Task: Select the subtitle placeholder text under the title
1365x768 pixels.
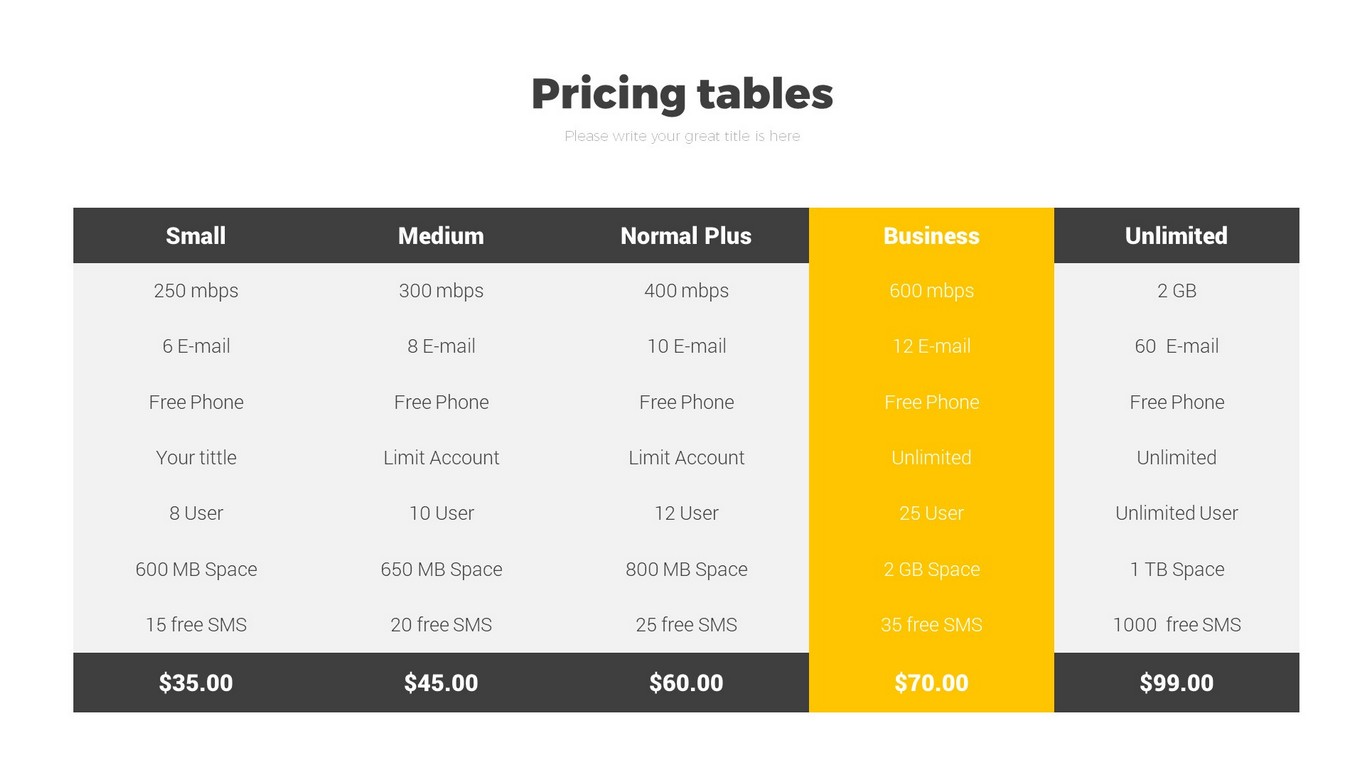Action: coord(682,136)
